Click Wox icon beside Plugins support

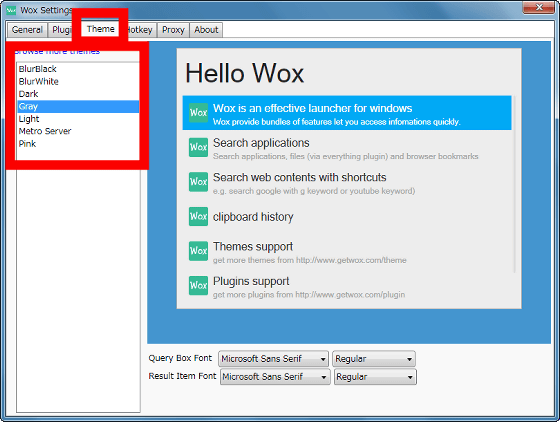click(198, 286)
